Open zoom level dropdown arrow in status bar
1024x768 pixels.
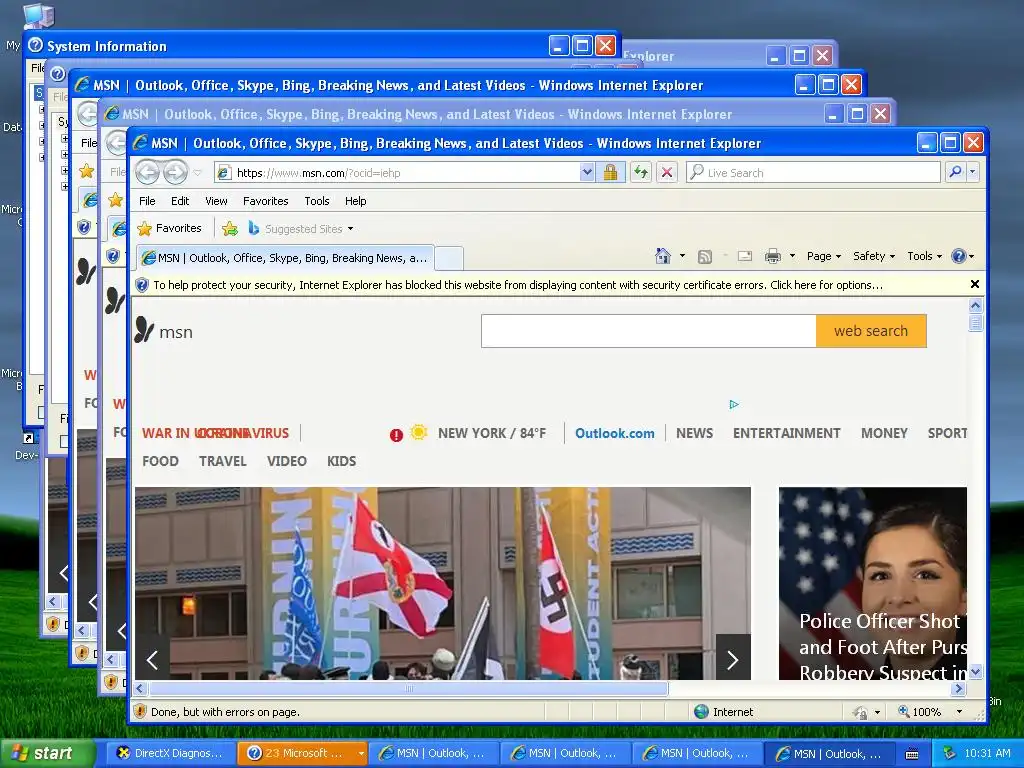tap(959, 711)
